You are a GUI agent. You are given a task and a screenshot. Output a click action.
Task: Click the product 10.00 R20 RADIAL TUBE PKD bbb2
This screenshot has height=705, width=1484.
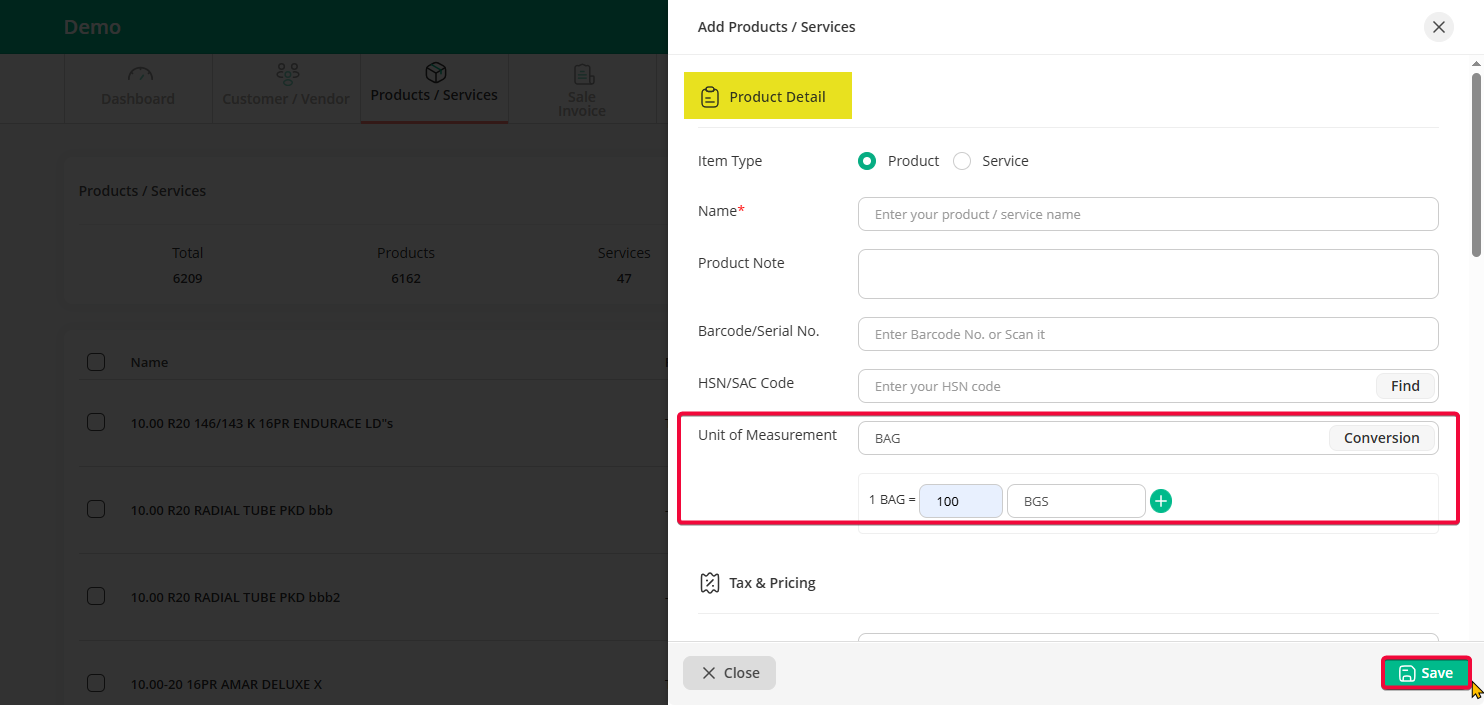click(236, 597)
